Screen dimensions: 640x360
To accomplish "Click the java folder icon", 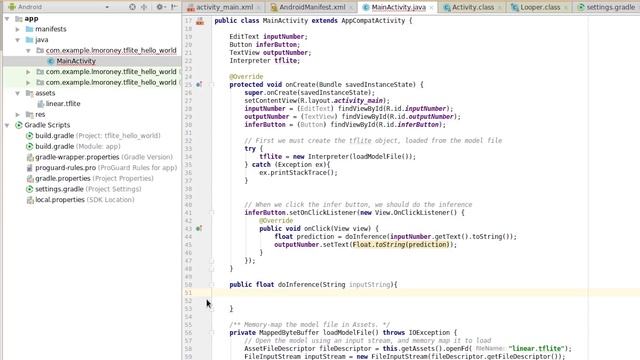I will [x=29, y=40].
